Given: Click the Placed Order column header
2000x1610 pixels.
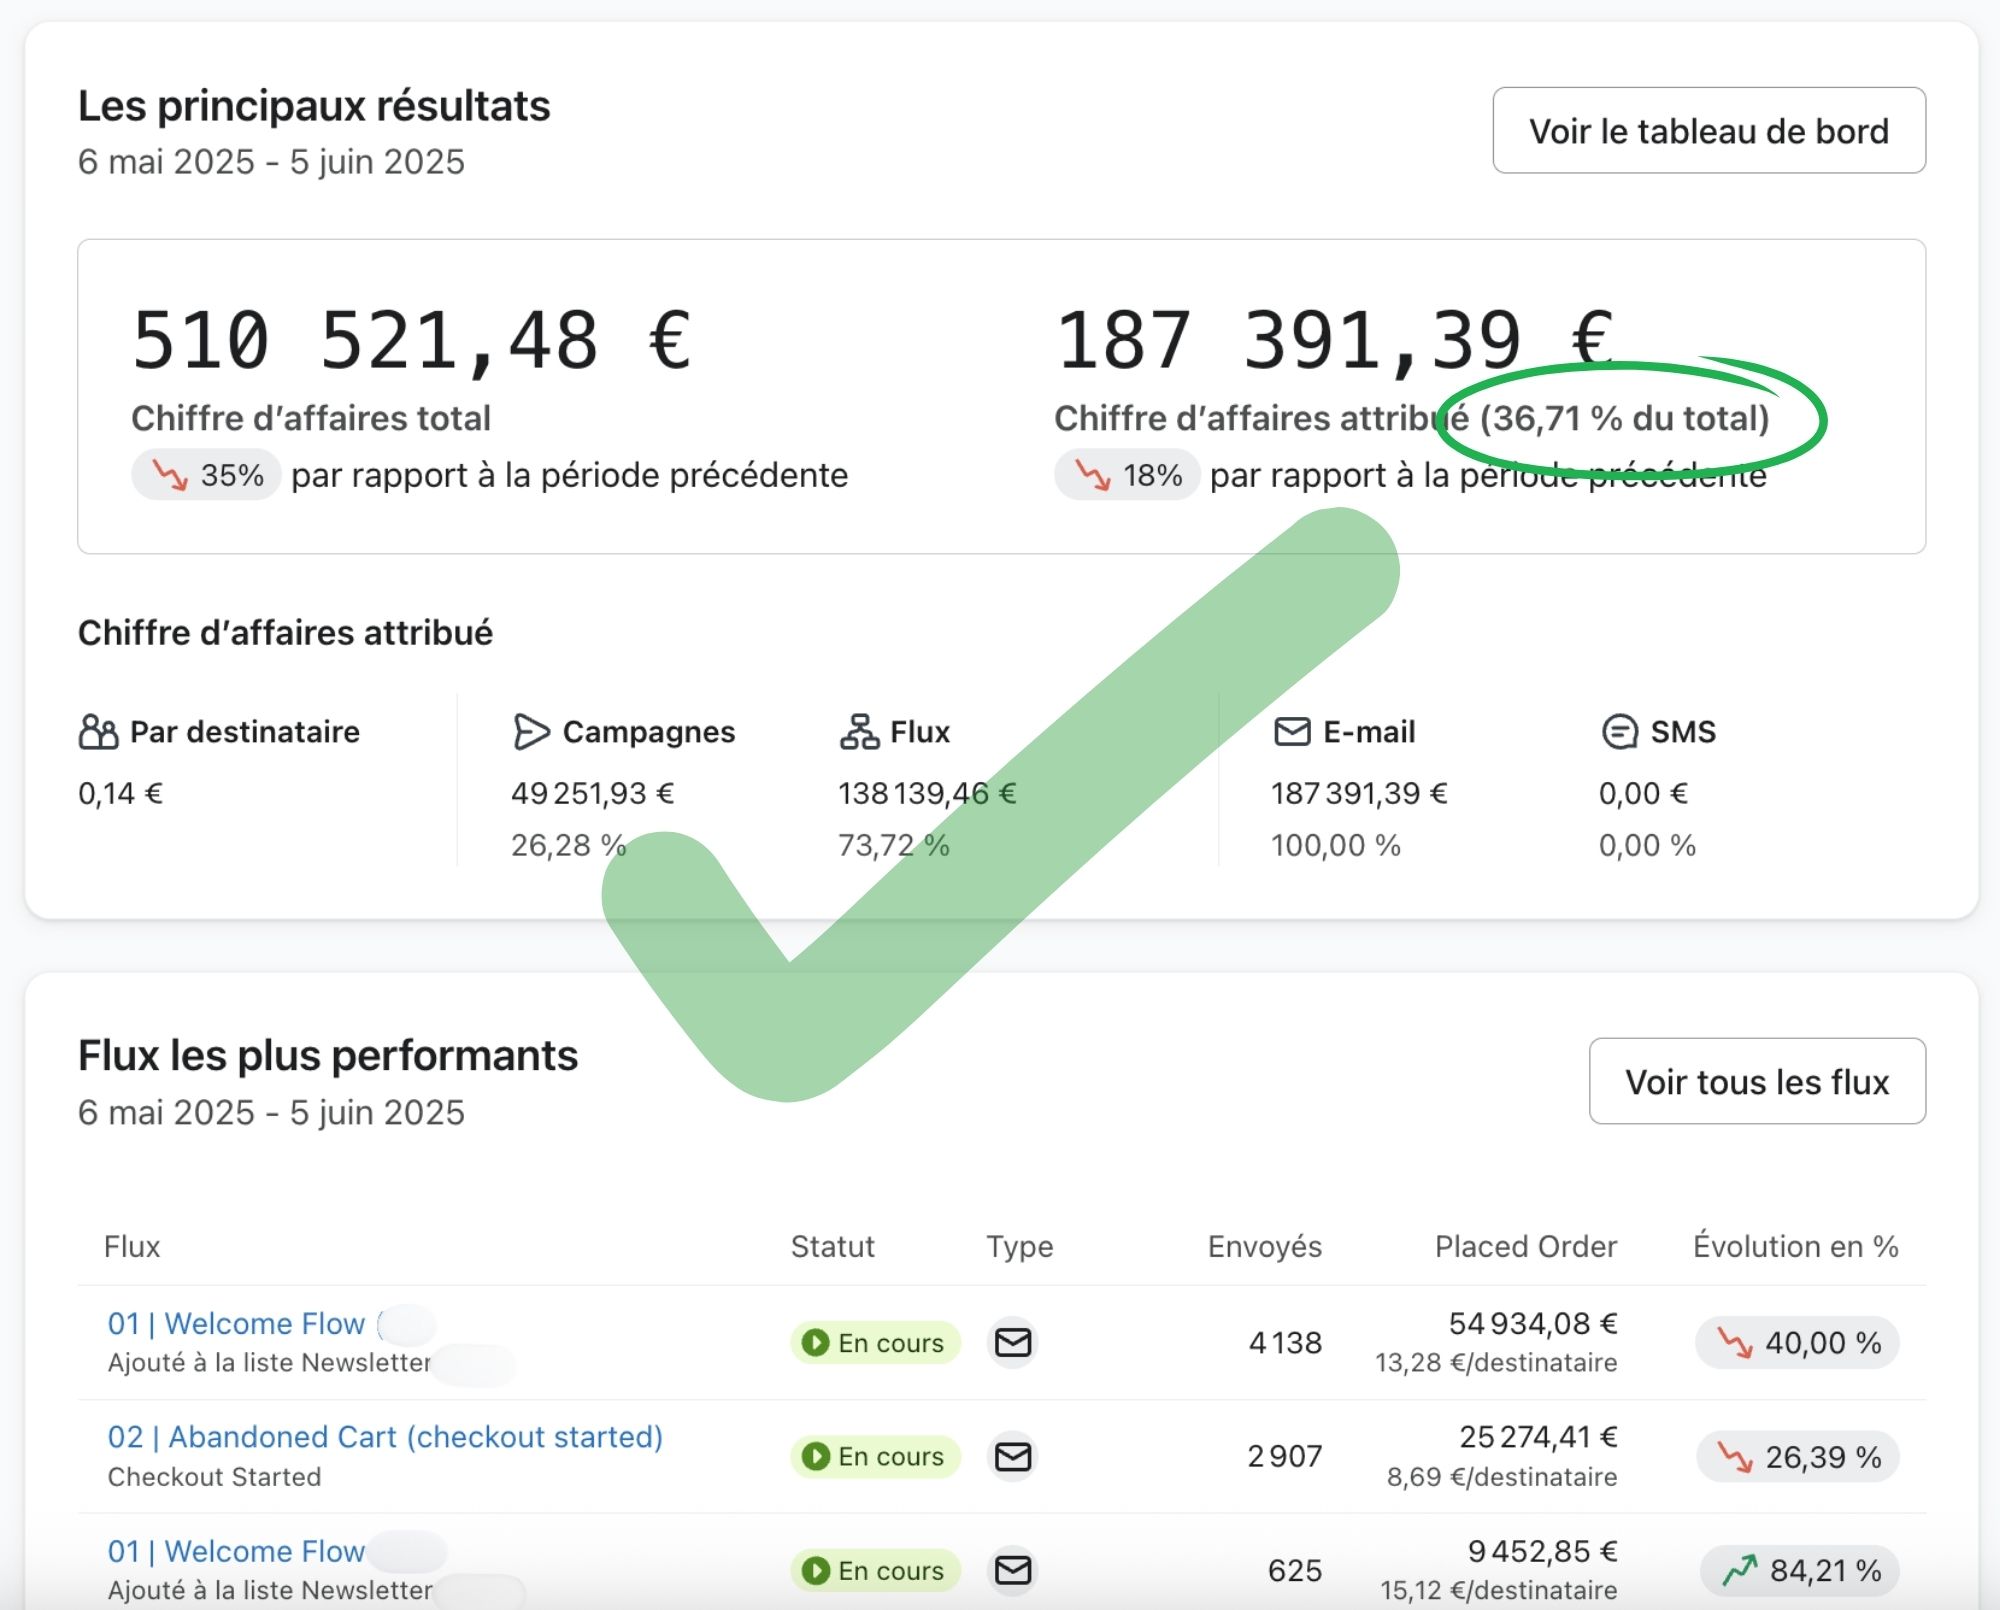Looking at the screenshot, I should pyautogui.click(x=1525, y=1246).
